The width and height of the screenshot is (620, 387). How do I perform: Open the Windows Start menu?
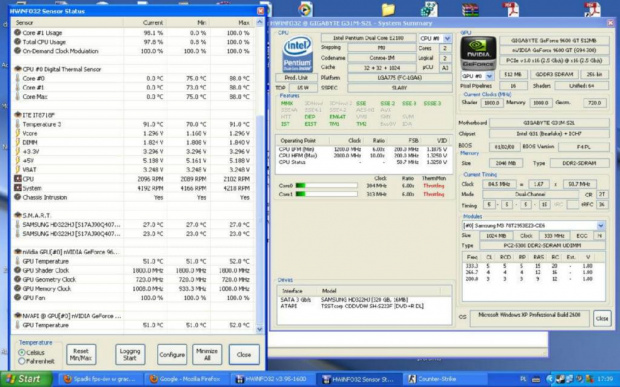tap(26, 379)
